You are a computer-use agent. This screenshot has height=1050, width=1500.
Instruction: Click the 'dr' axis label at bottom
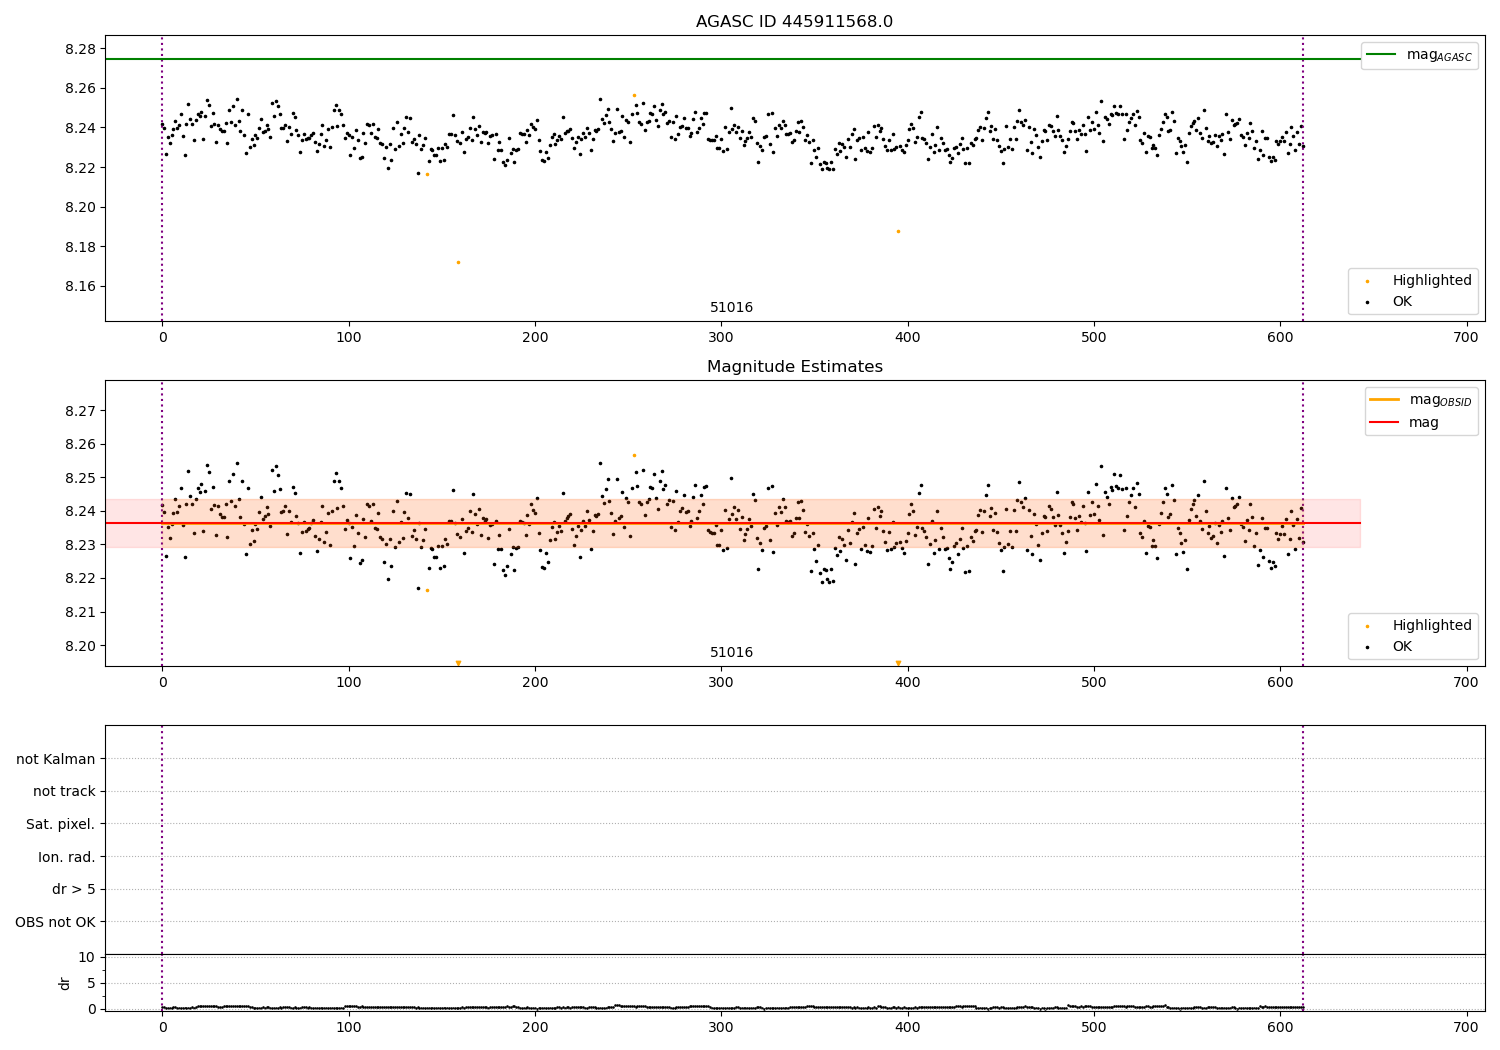point(65,983)
